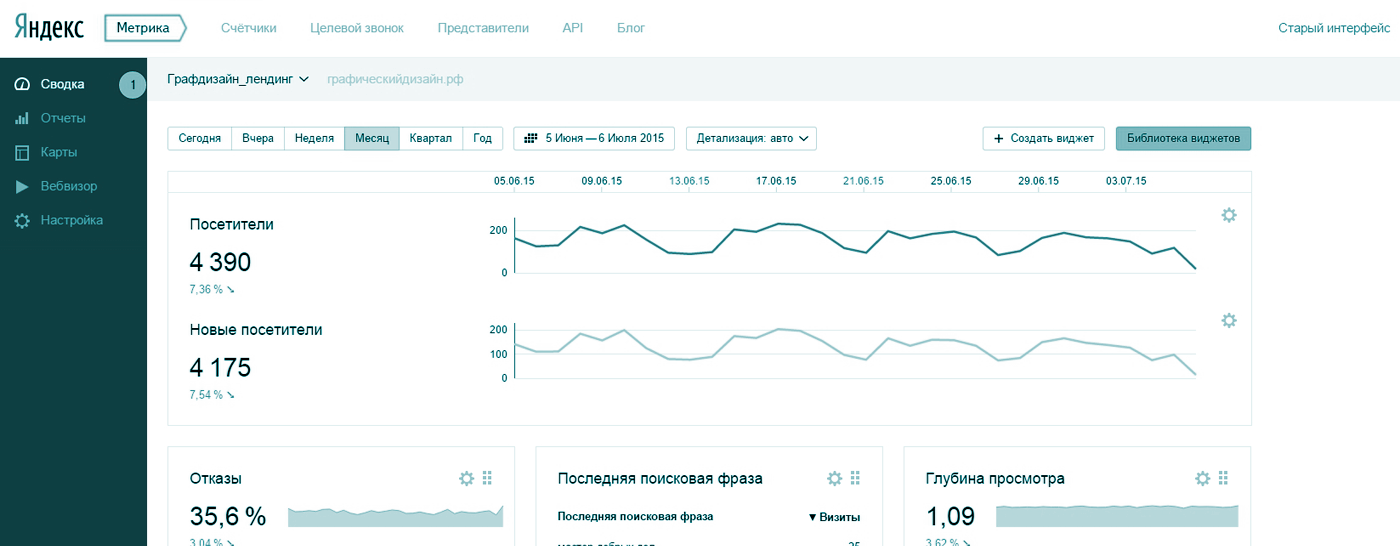Open settings gear for Новые посетители chart
Screen dimensions: 1400x546
click(x=1229, y=320)
